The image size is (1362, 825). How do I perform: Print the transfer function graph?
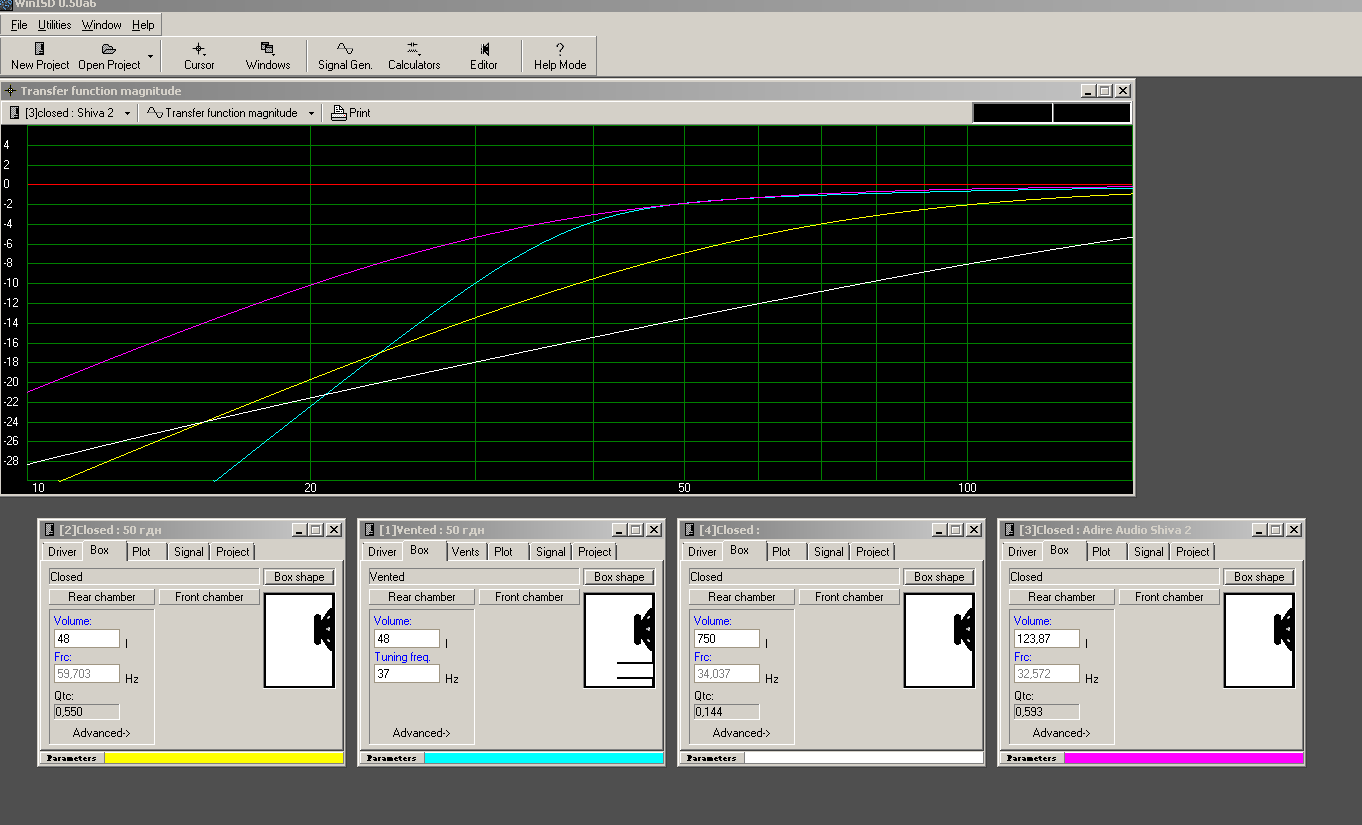(351, 113)
